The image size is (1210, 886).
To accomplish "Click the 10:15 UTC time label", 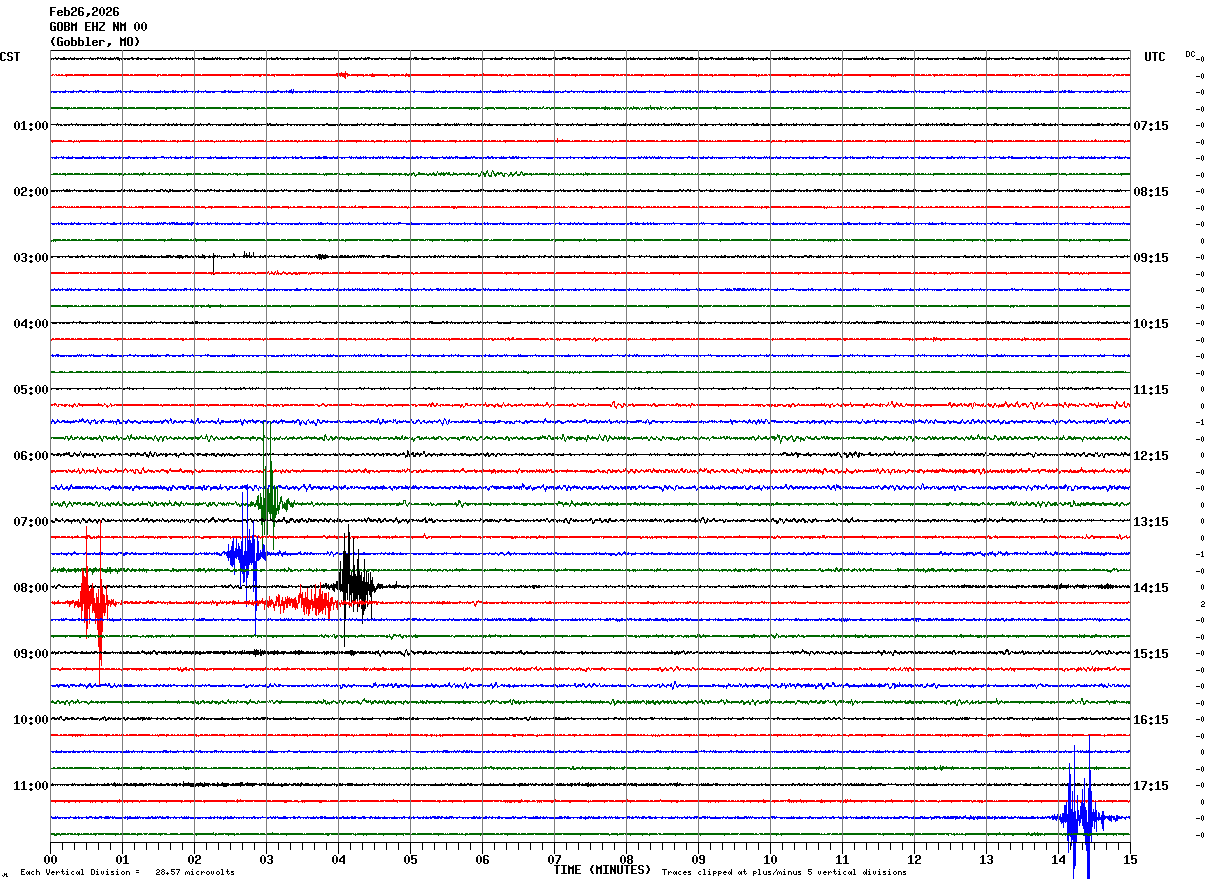I will pos(1151,324).
